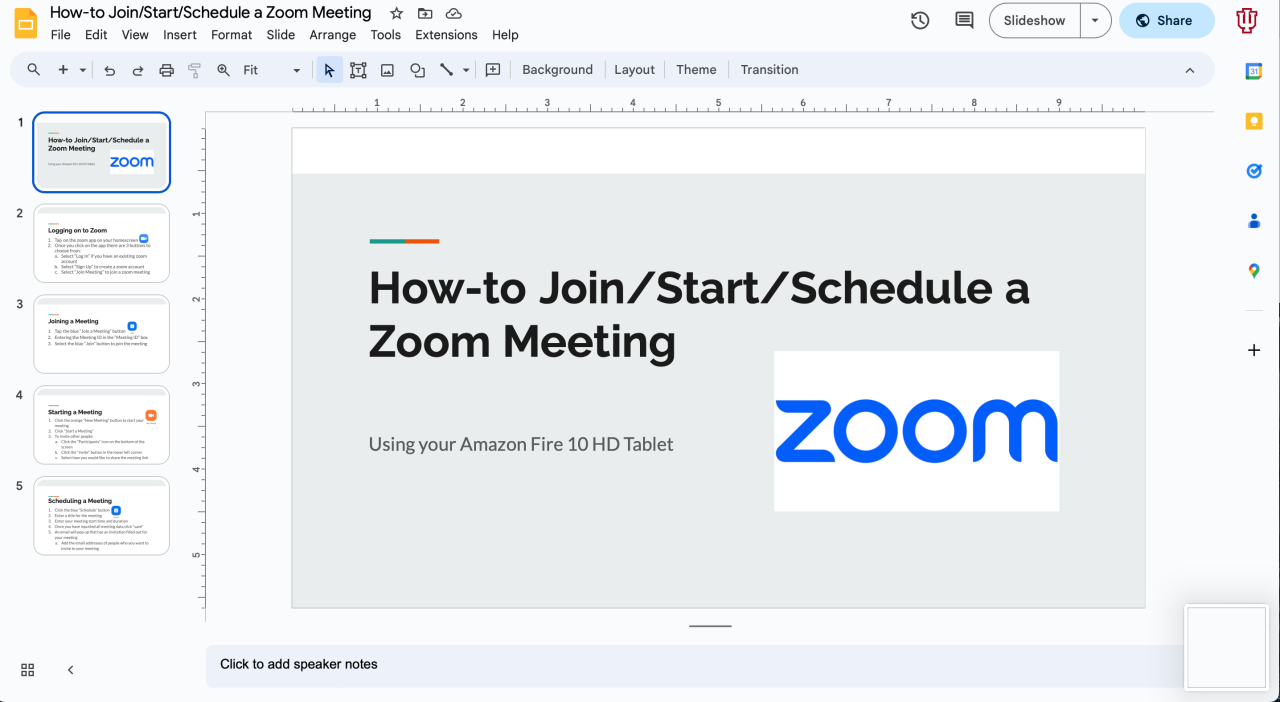1280x702 pixels.
Task: Select the line tool
Action: pyautogui.click(x=447, y=70)
